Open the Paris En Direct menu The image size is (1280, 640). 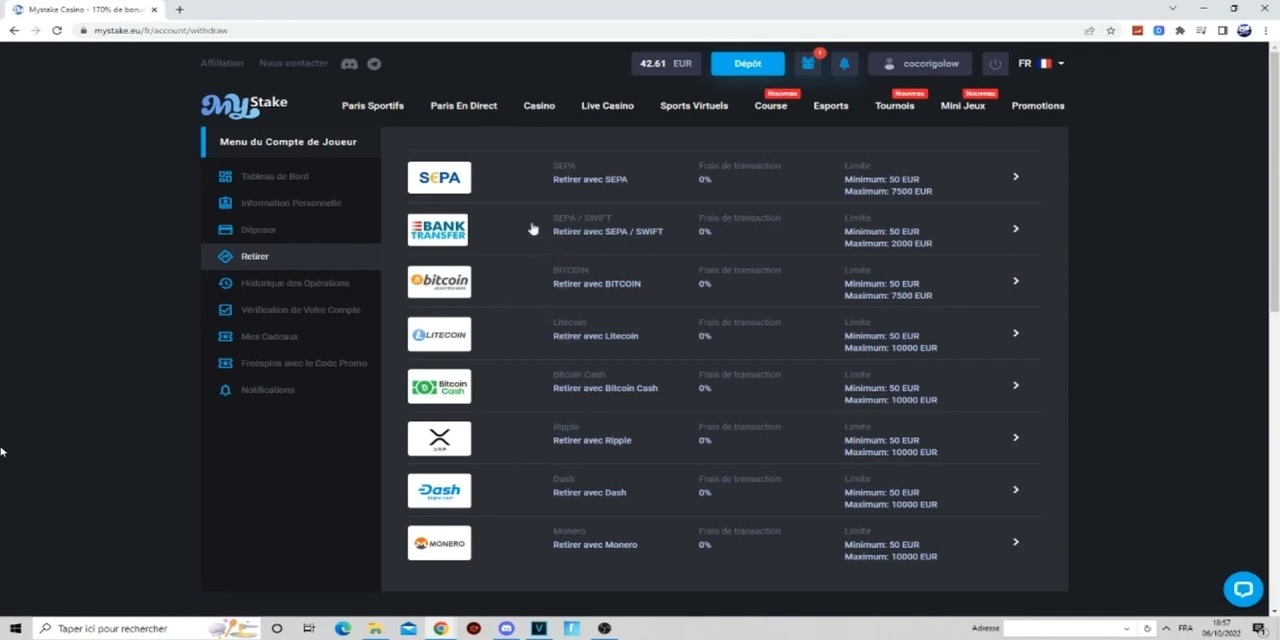tap(464, 106)
